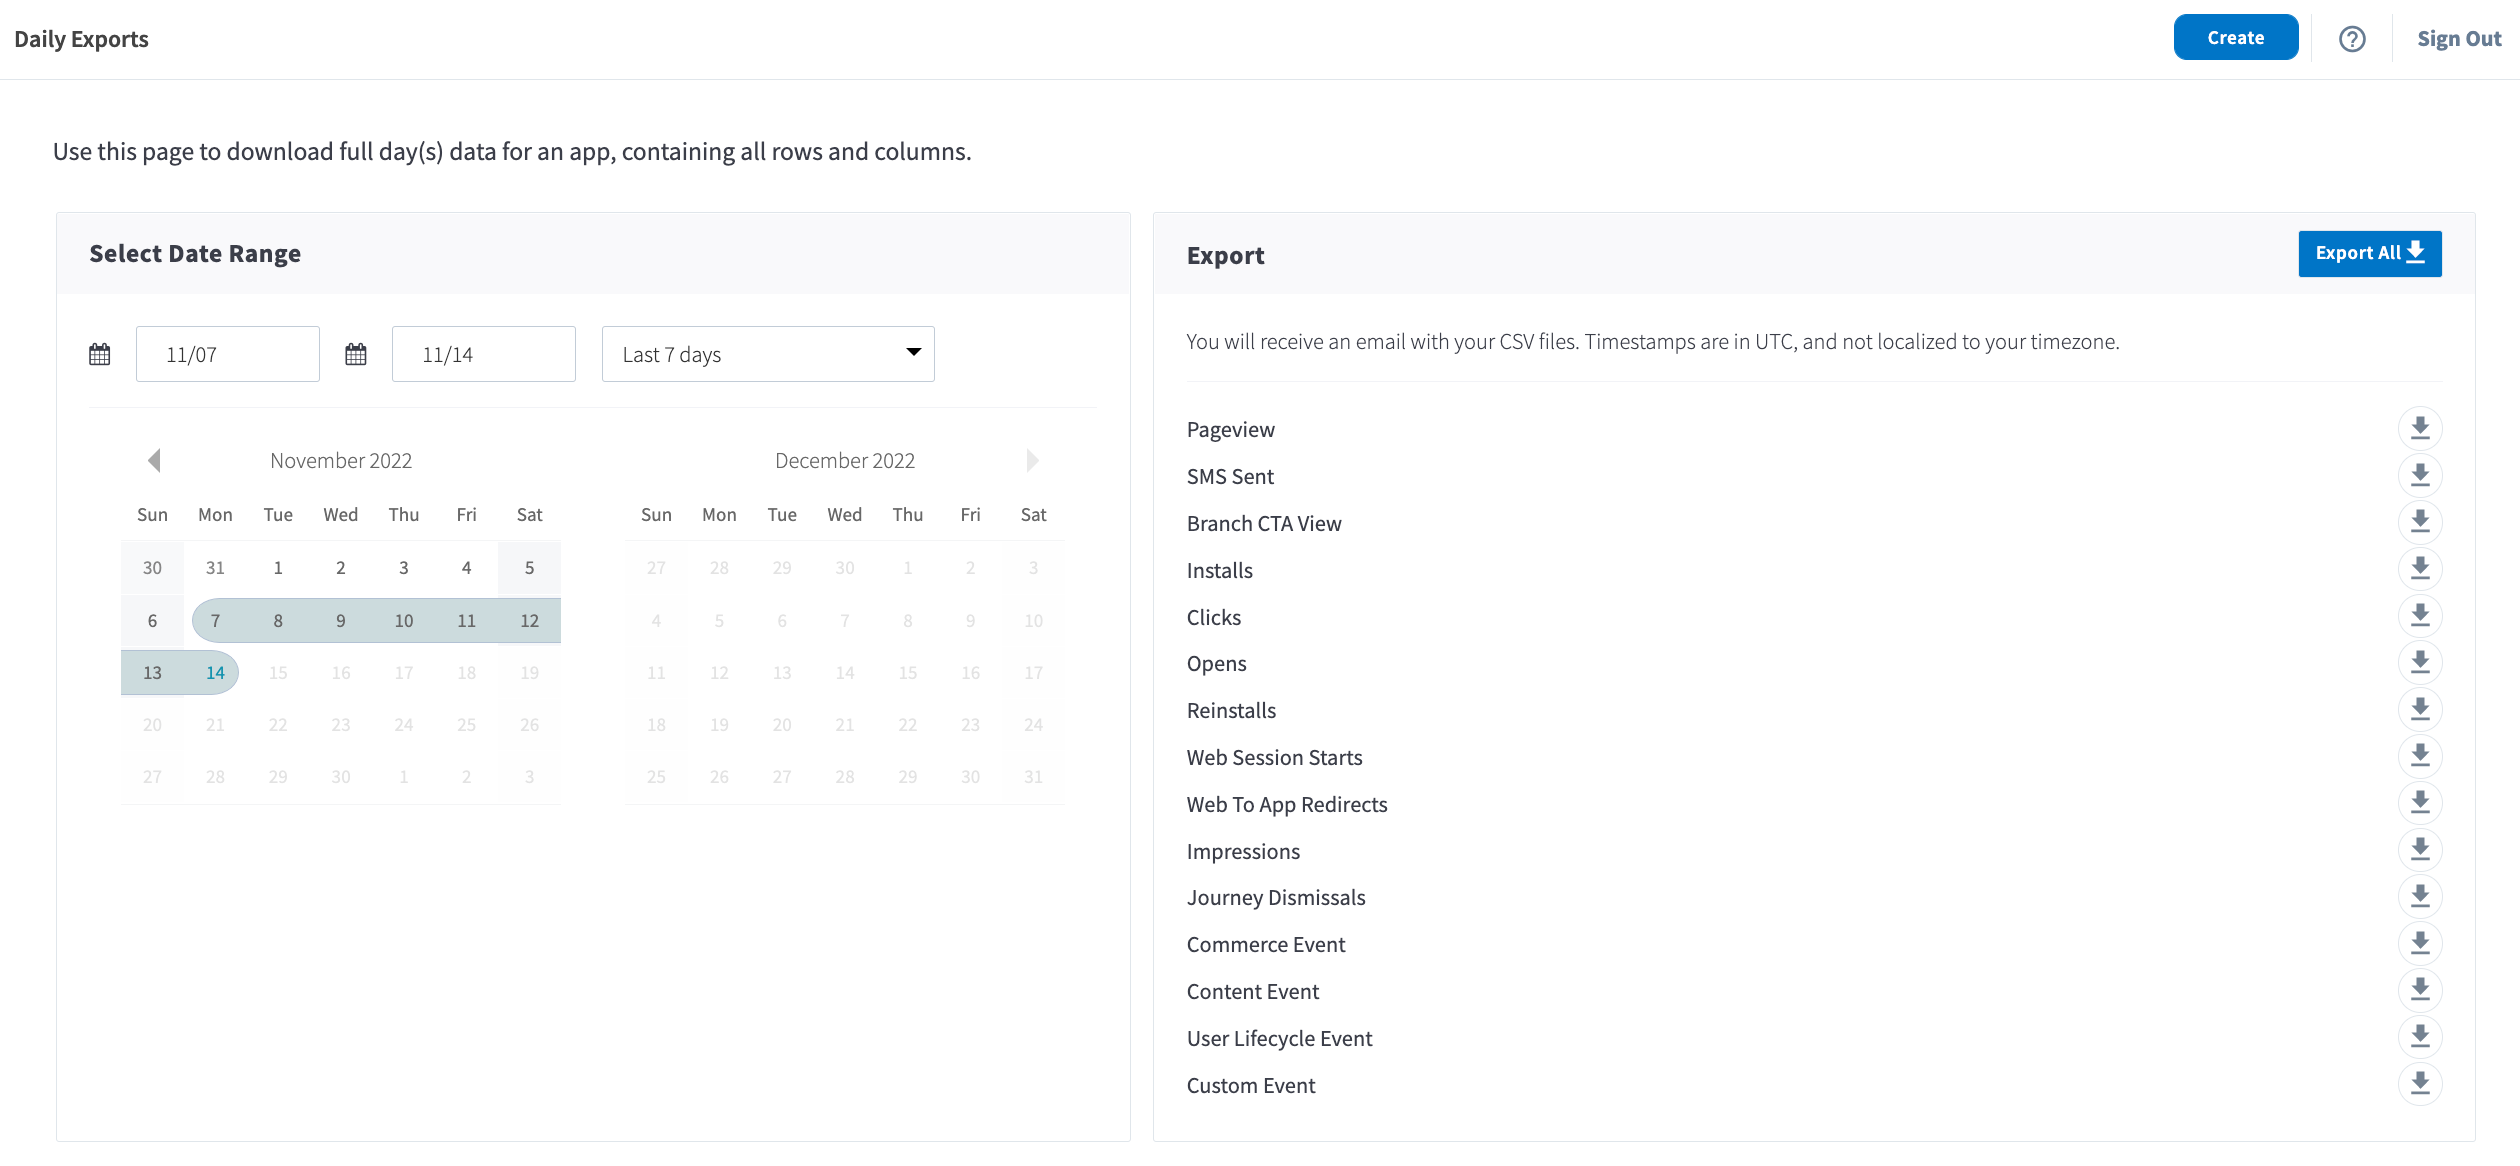Download the Clicks export file
The width and height of the screenshot is (2520, 1166).
(x=2419, y=617)
